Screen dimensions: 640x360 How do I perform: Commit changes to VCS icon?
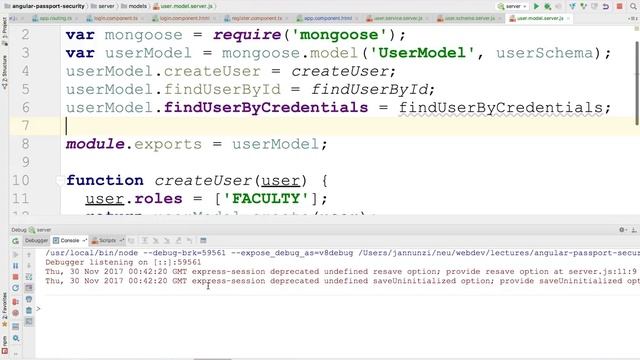pos(584,7)
